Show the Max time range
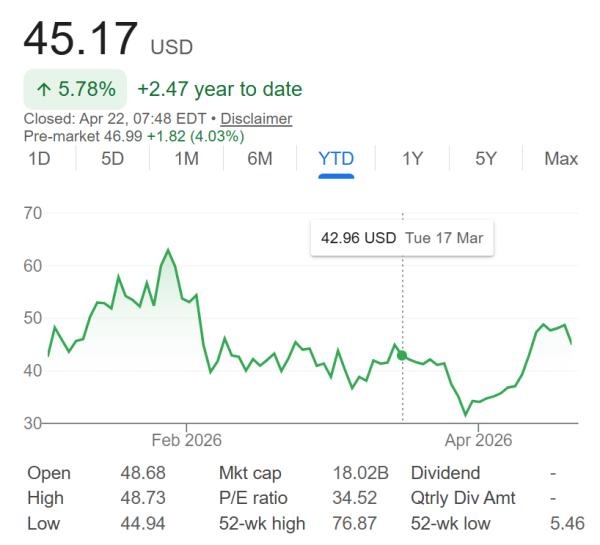The image size is (600, 545). [561, 158]
